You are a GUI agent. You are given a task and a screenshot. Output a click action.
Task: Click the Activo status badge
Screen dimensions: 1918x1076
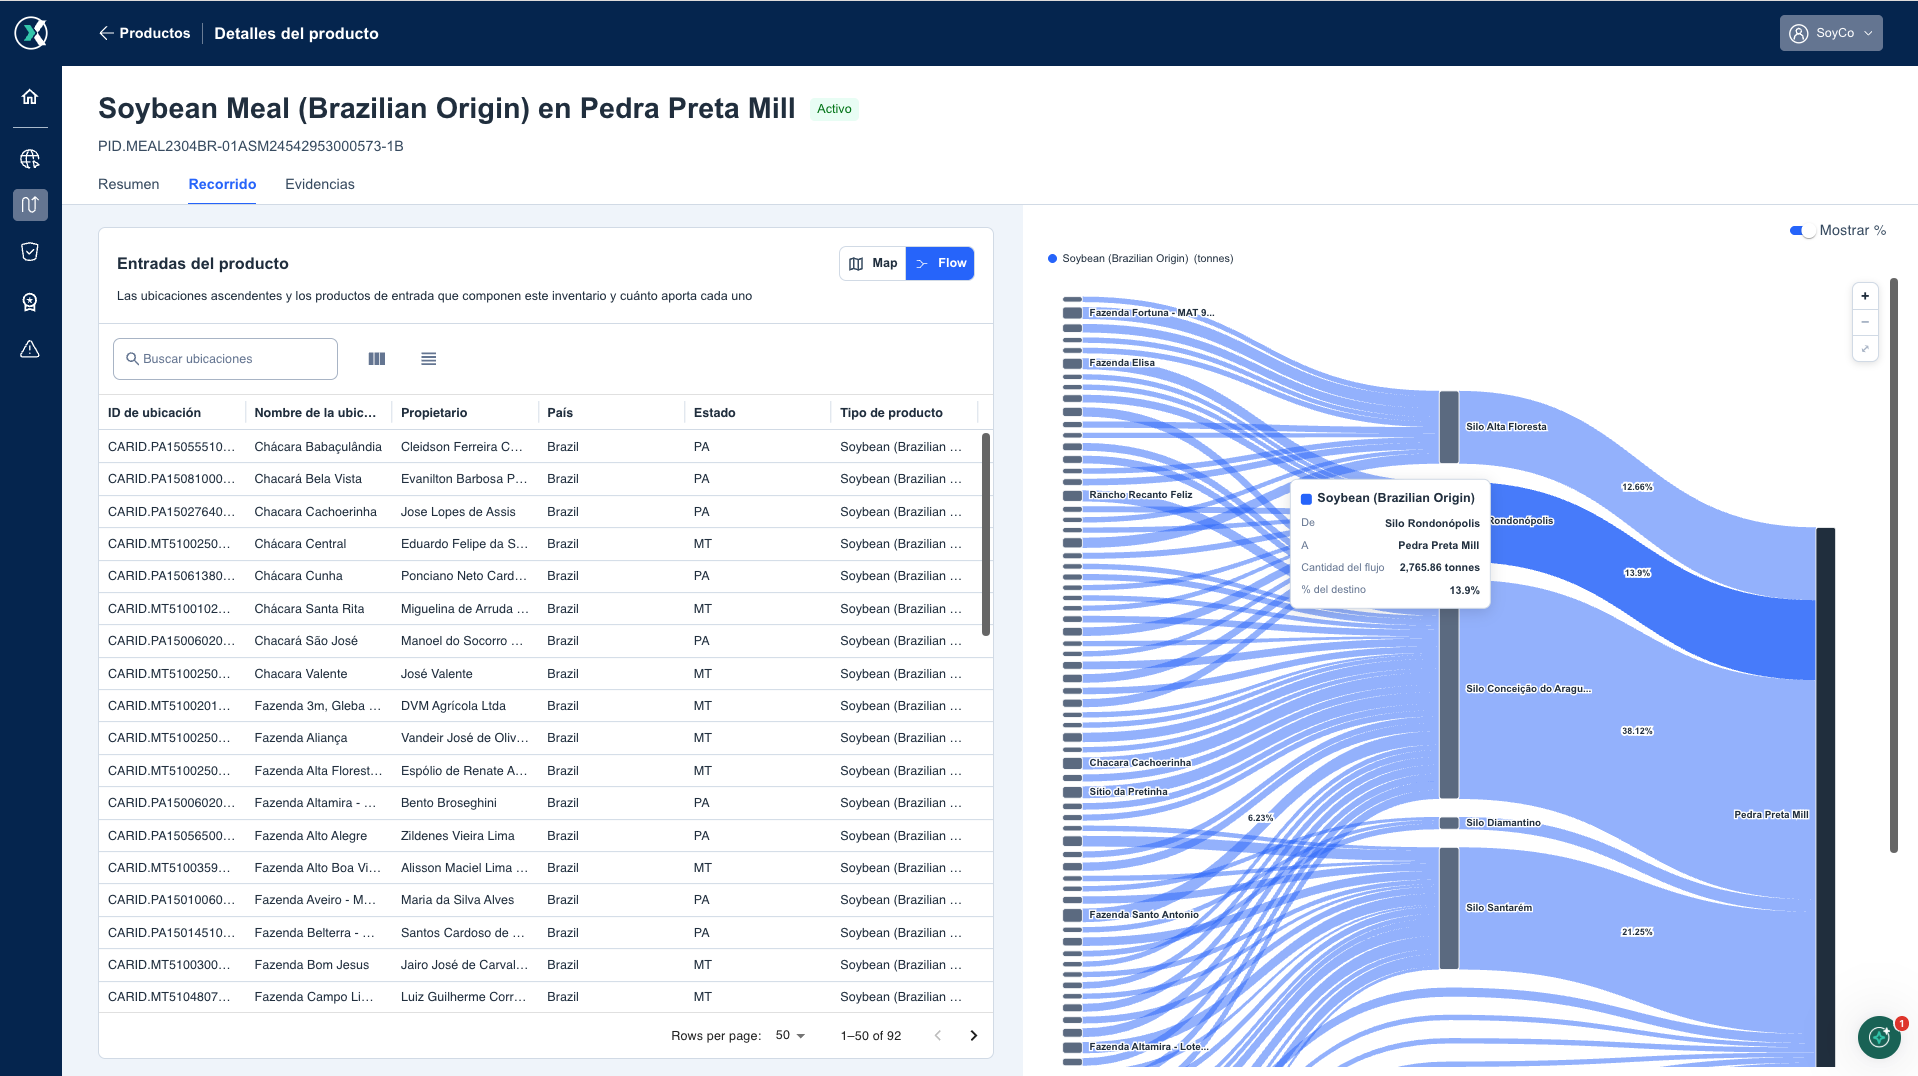point(834,109)
